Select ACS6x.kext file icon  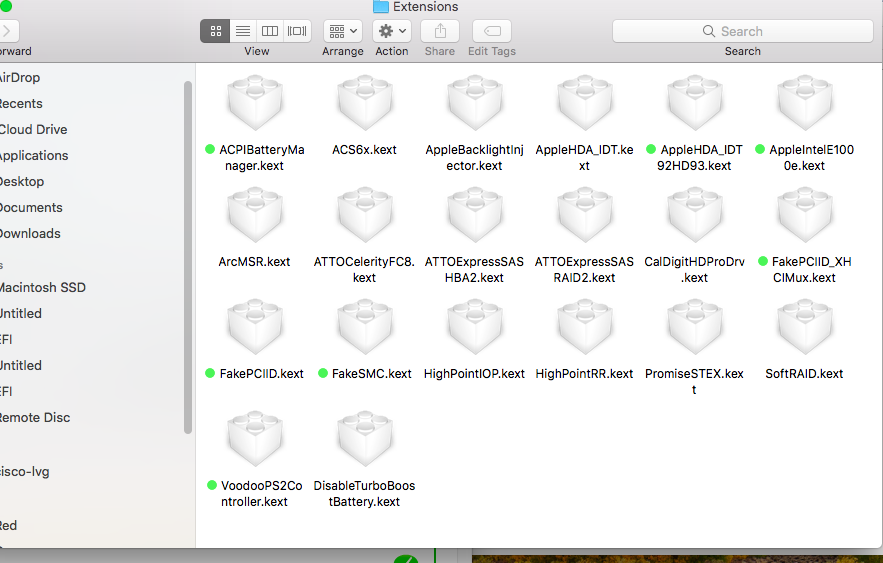[365, 103]
